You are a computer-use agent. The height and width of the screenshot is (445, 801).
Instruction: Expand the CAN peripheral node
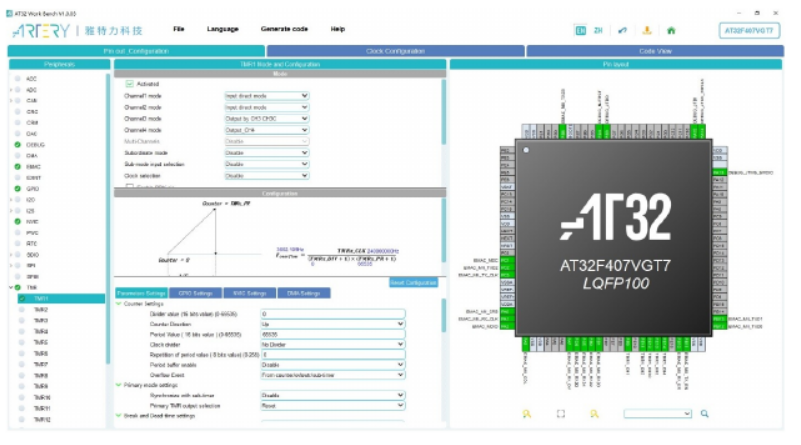click(x=11, y=101)
